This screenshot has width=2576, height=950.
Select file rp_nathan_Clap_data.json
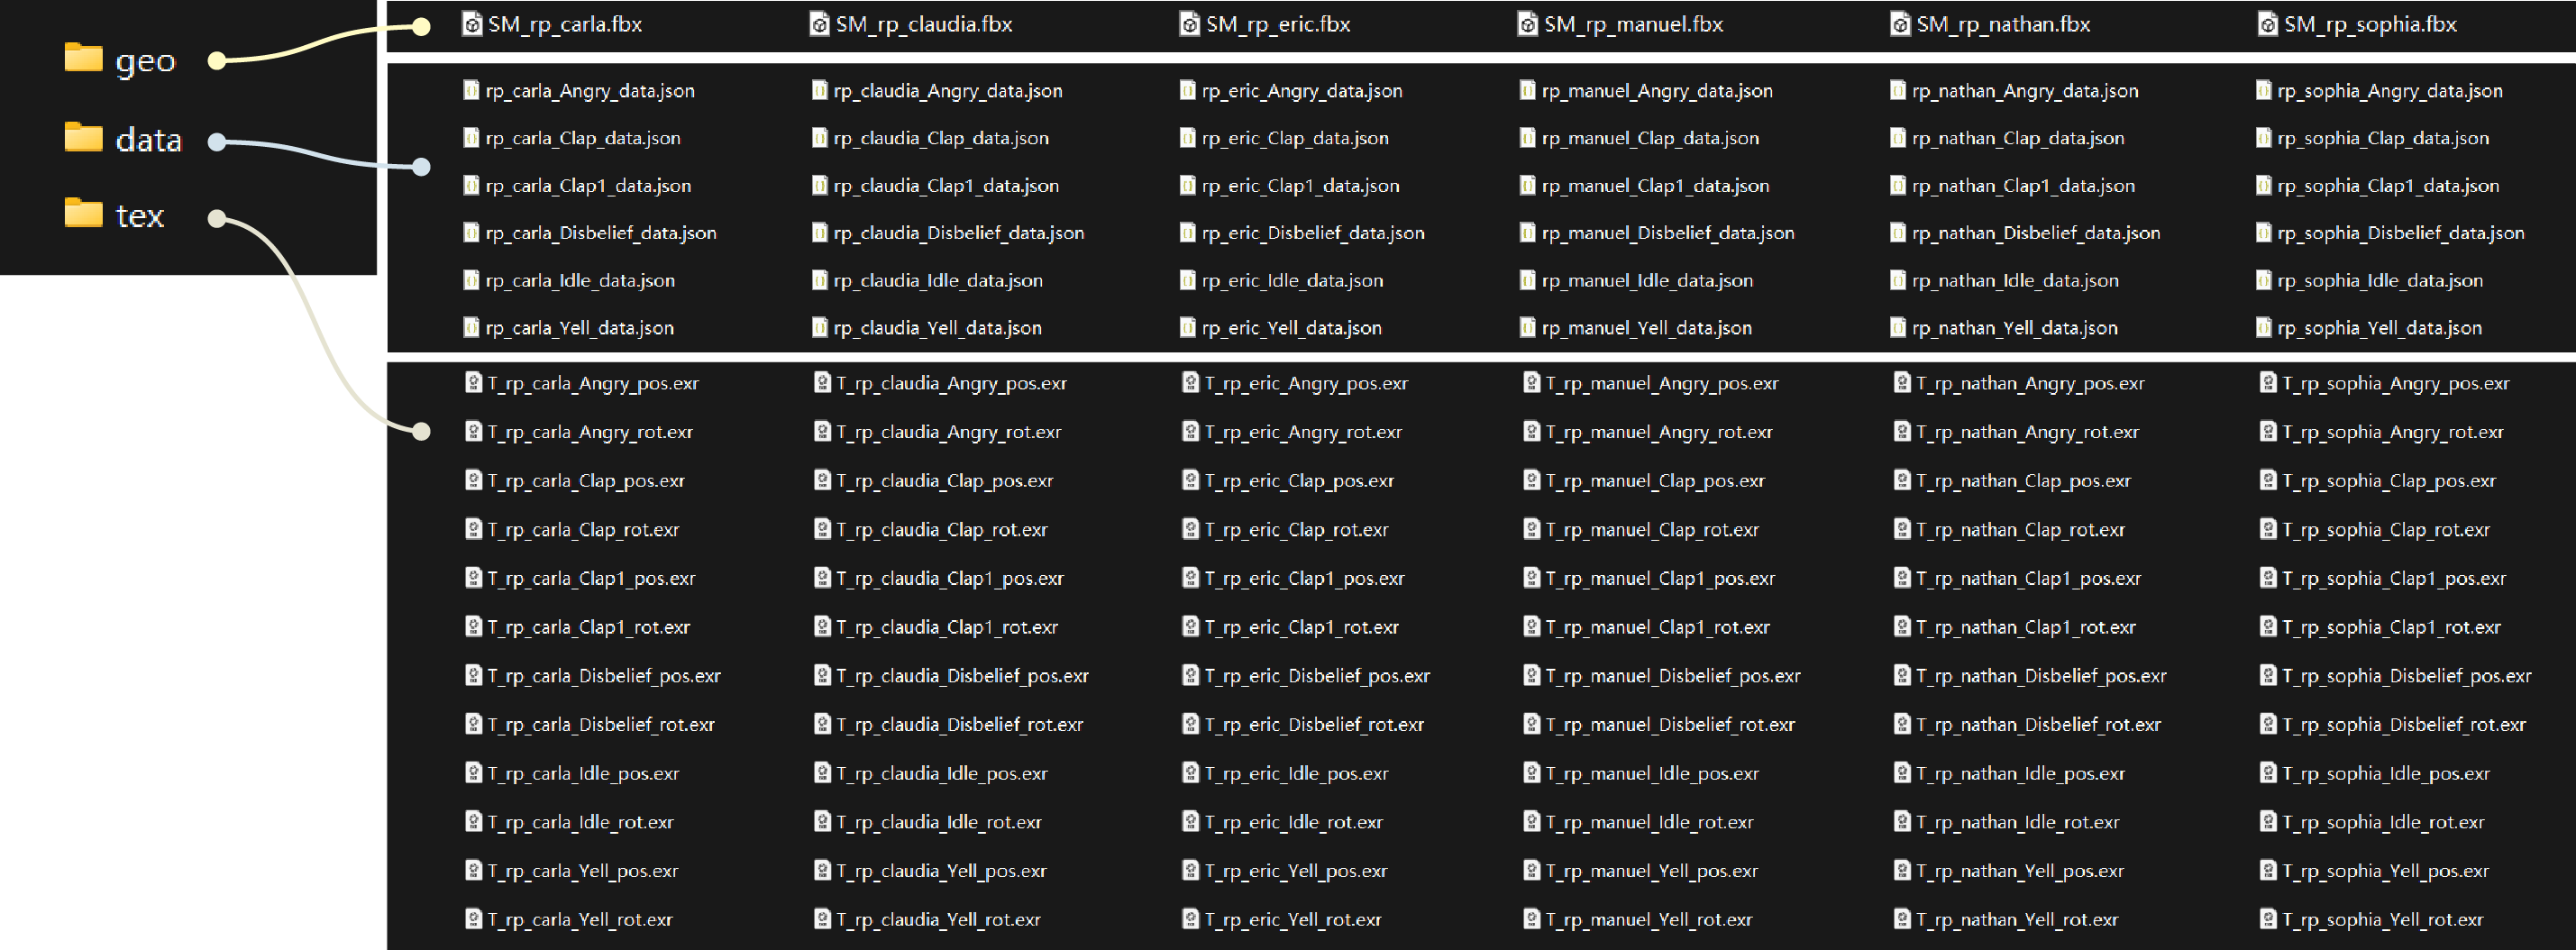click(x=2018, y=138)
